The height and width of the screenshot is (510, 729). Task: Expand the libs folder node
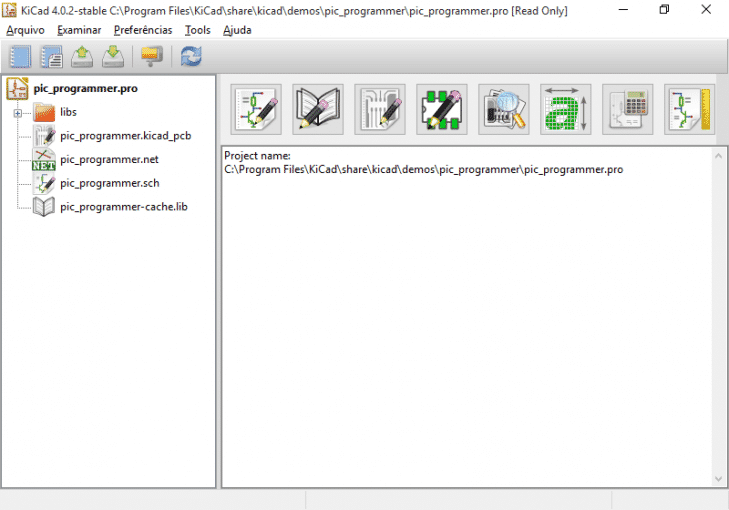pos(18,113)
